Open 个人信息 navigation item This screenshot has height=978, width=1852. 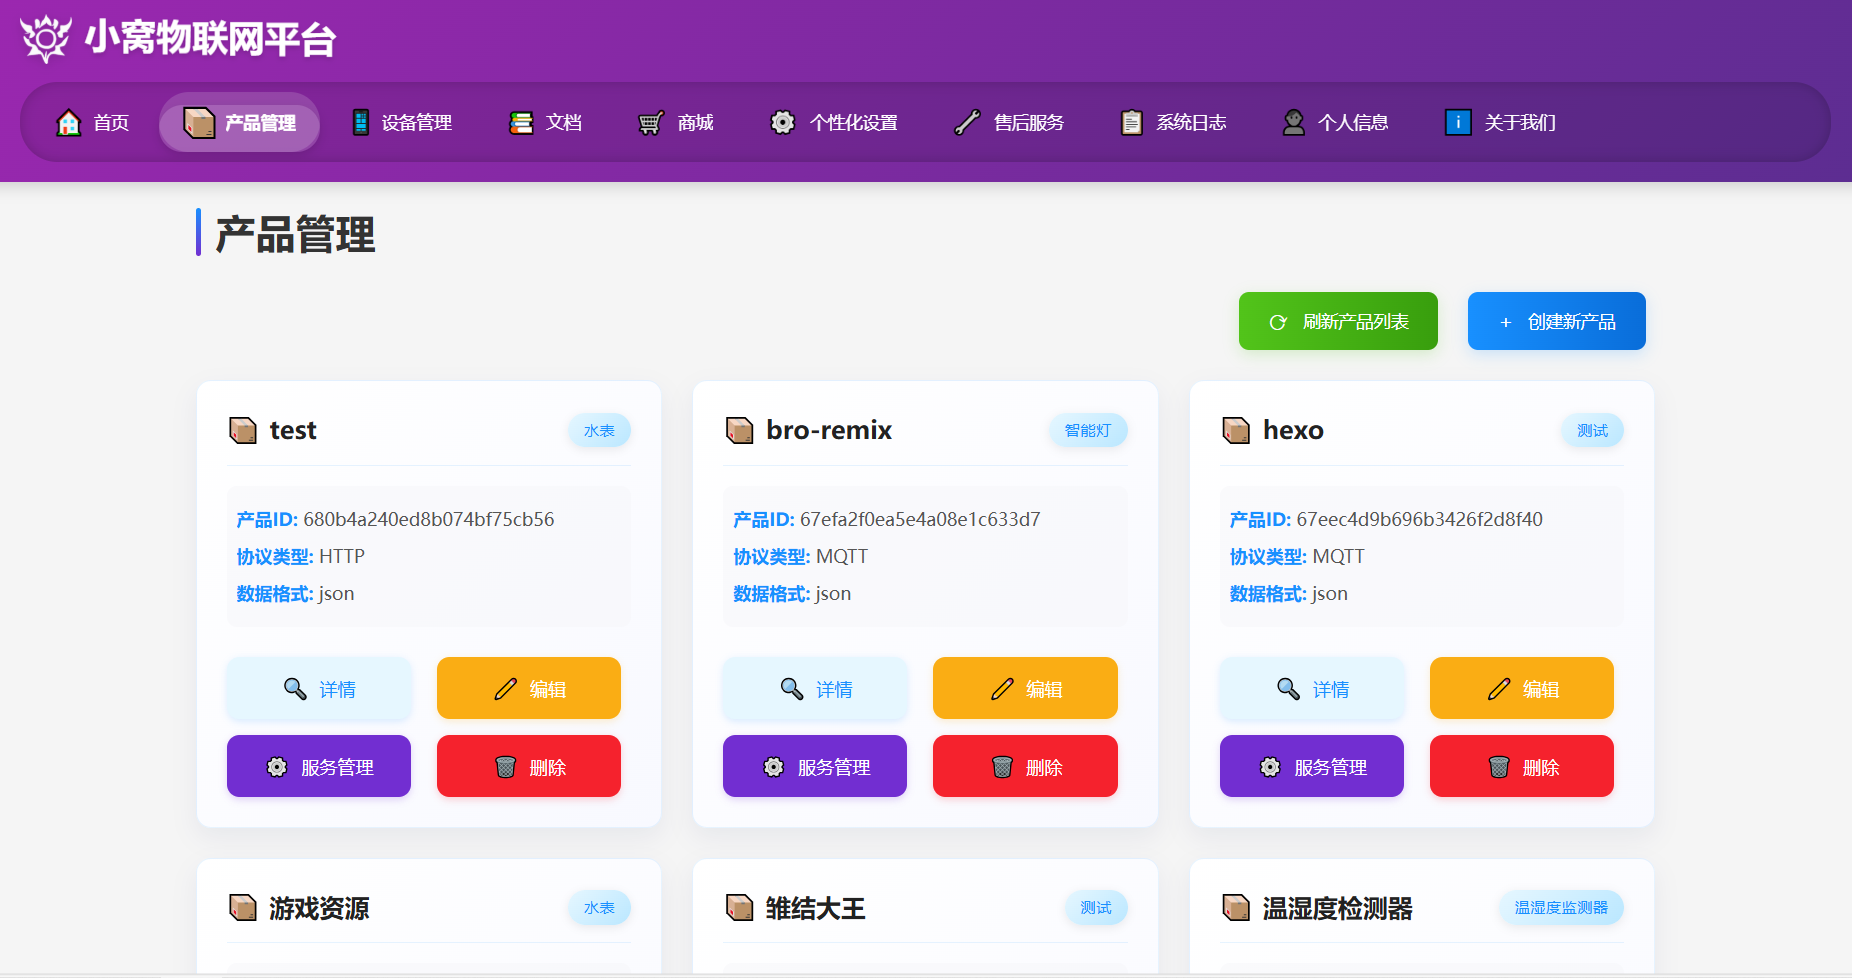(x=1335, y=122)
